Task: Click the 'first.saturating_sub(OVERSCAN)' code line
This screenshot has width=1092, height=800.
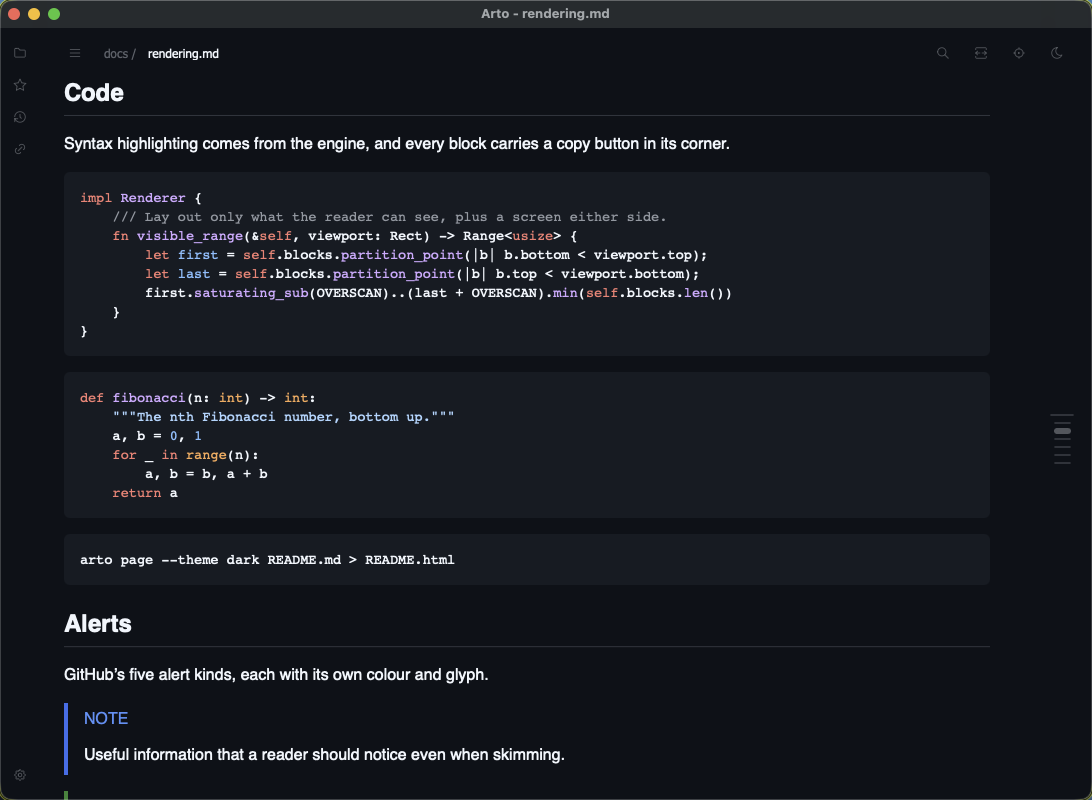Action: click(439, 293)
